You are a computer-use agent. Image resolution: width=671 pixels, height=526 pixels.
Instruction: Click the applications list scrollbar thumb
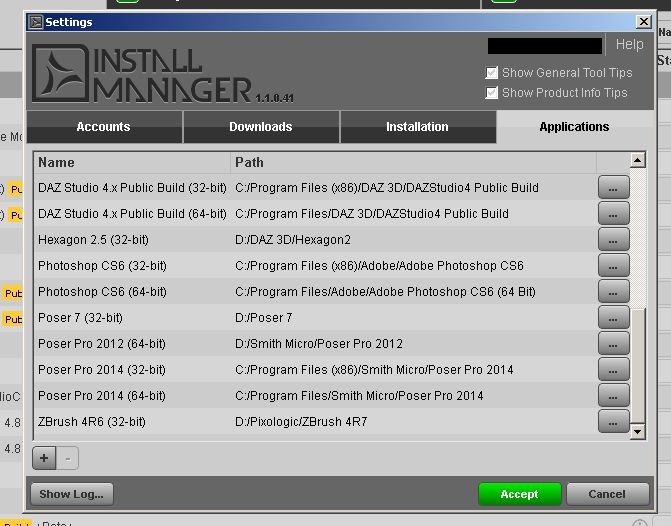[638, 366]
